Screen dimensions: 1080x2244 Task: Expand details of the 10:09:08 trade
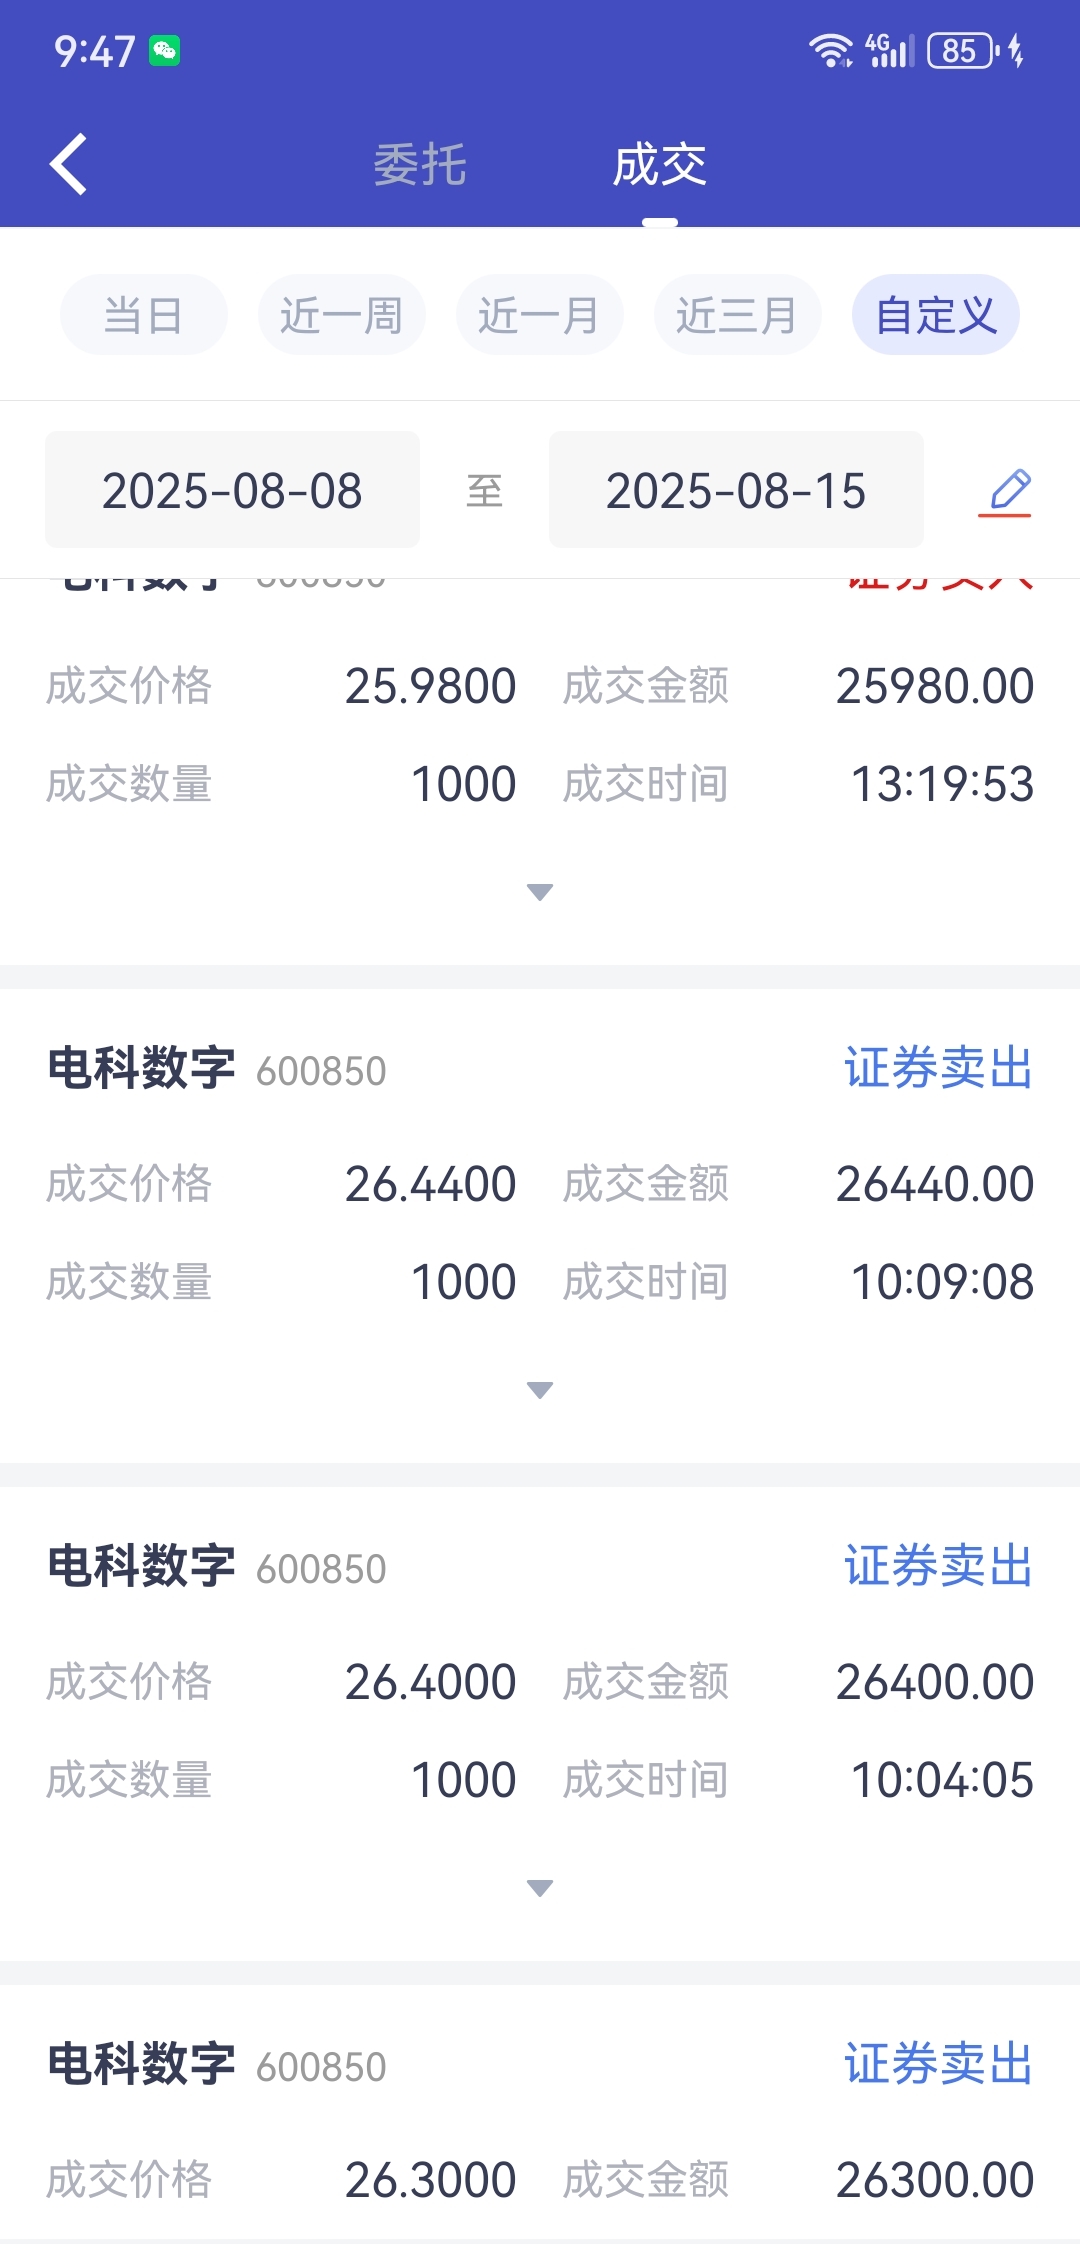point(540,1390)
